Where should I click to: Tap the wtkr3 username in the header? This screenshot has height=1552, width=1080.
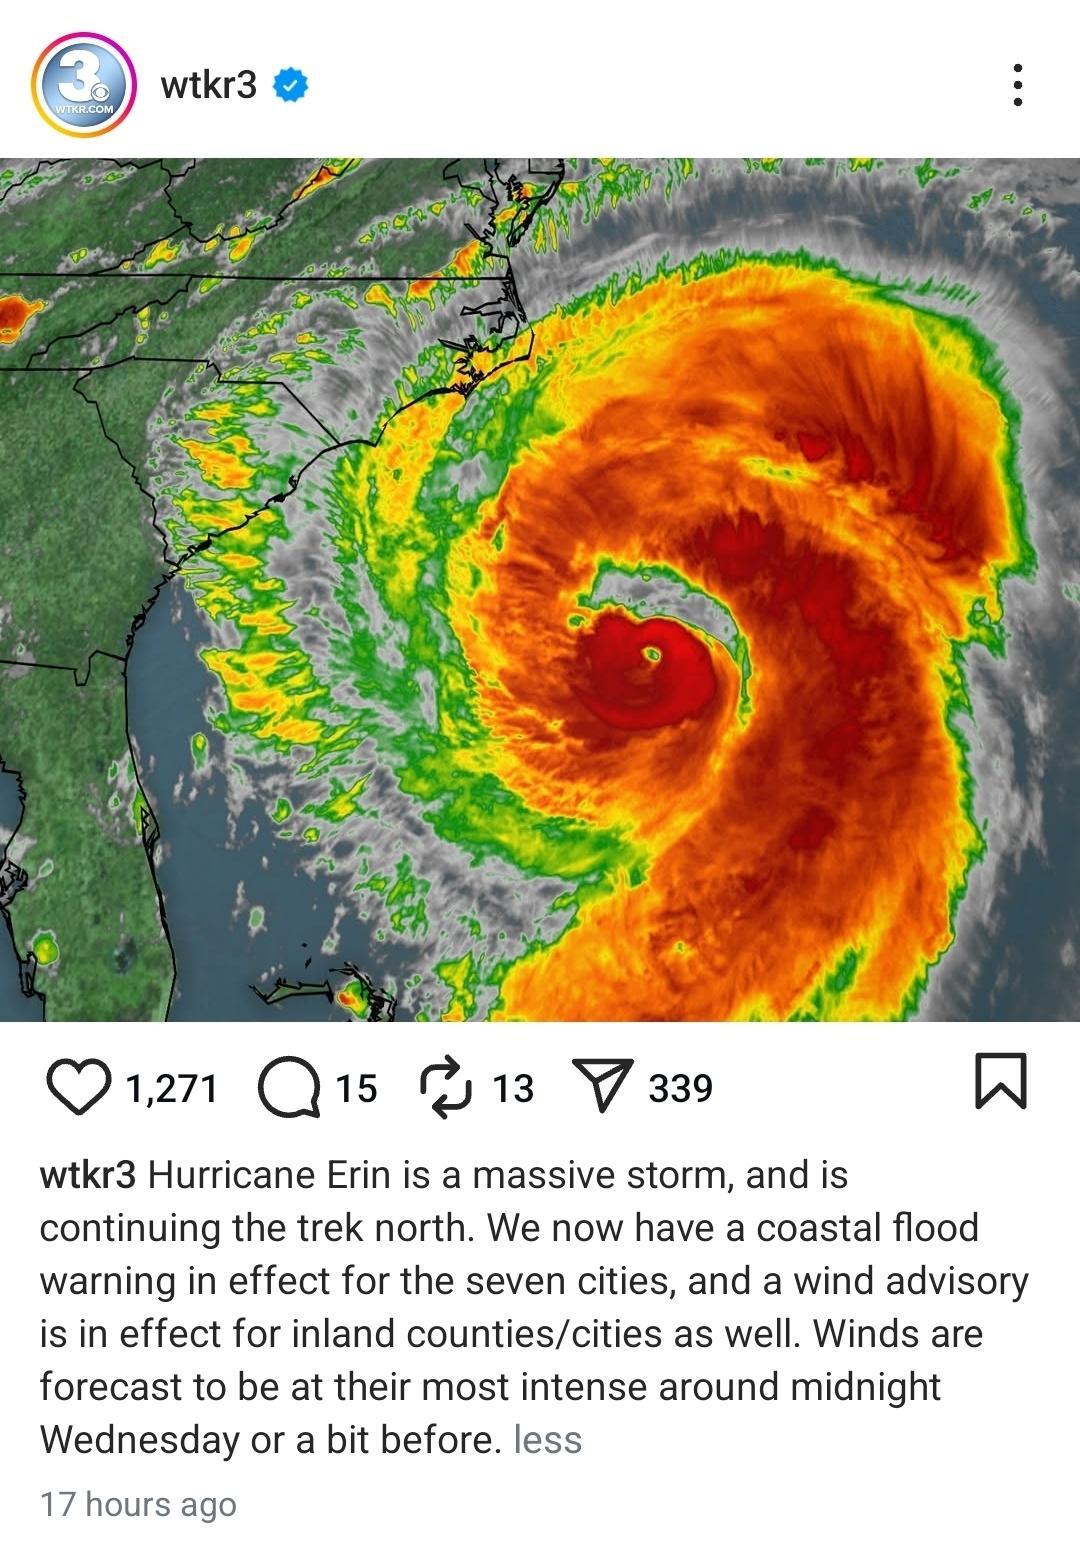click(x=209, y=85)
